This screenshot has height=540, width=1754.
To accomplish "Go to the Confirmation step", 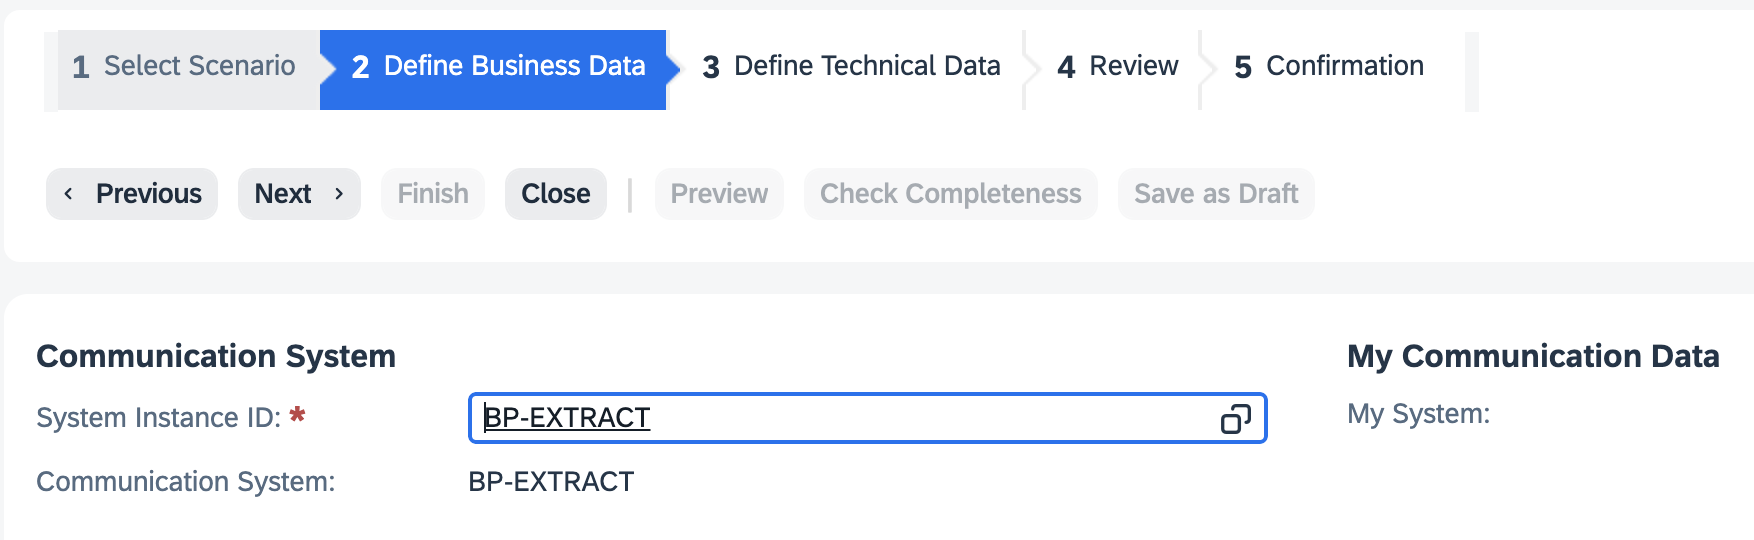I will 1329,67.
